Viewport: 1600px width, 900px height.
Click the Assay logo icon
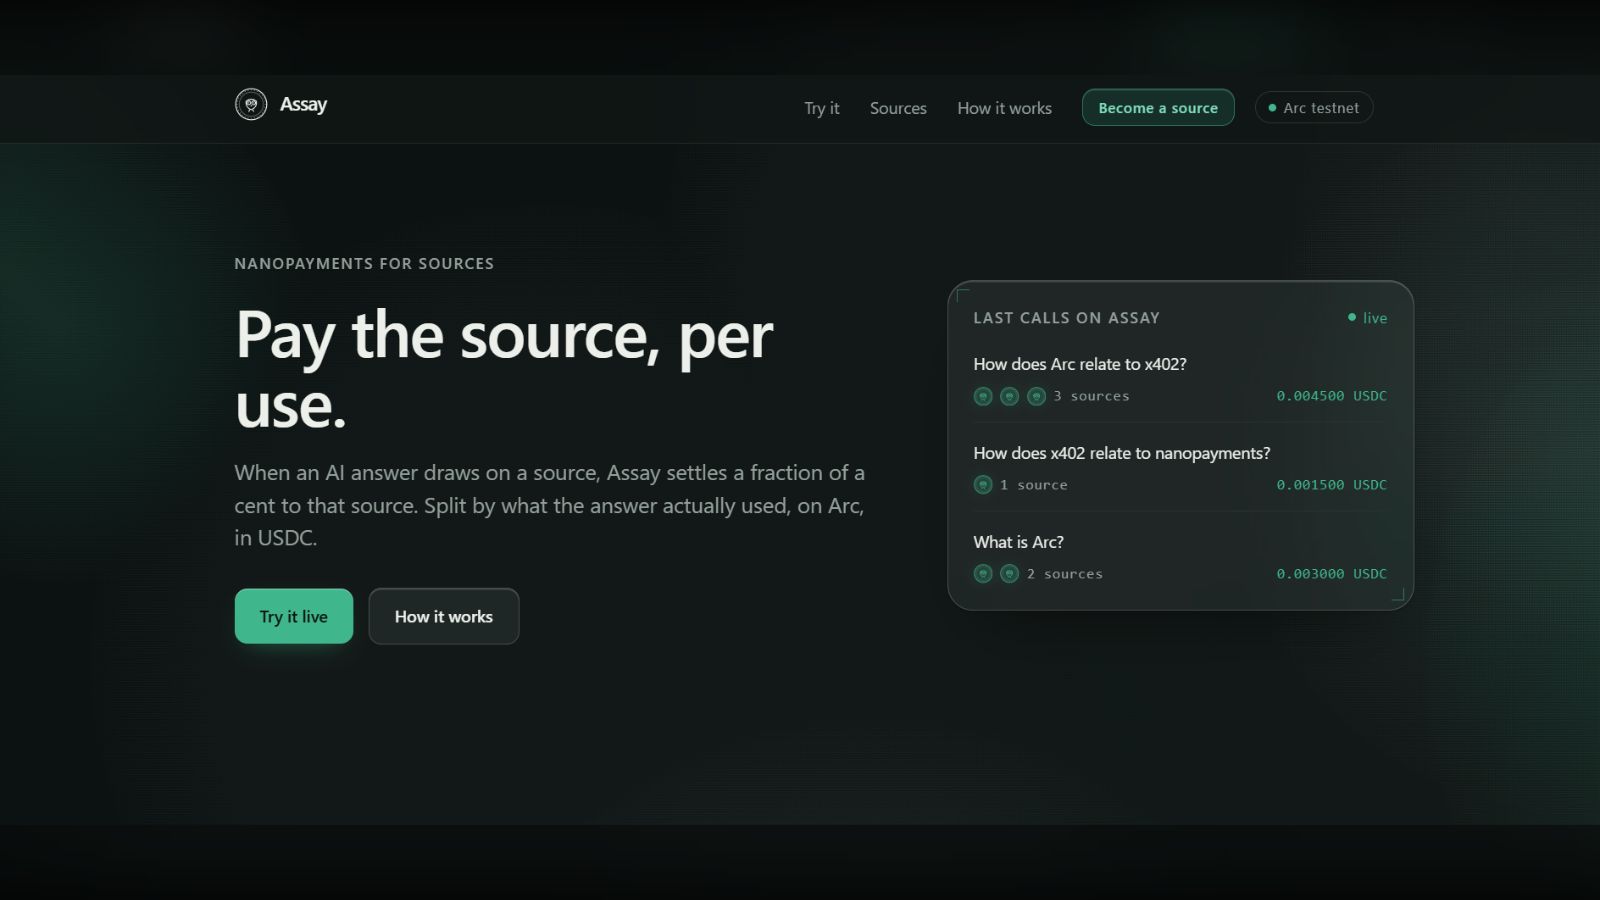click(251, 104)
